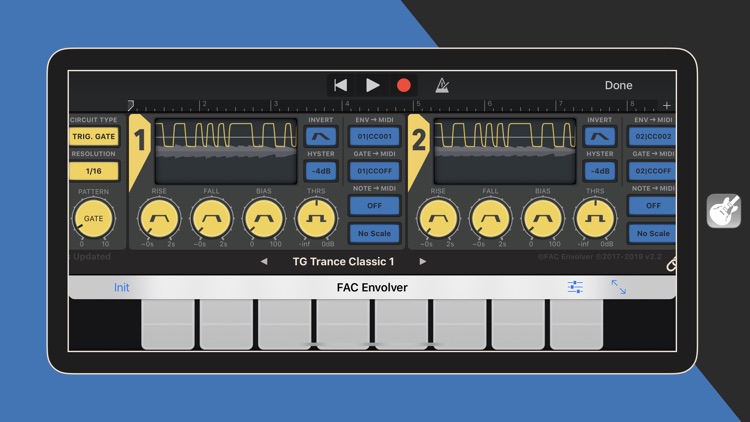Toggle envelope 1 INVERT button
This screenshot has height=422, width=750.
pyautogui.click(x=321, y=136)
